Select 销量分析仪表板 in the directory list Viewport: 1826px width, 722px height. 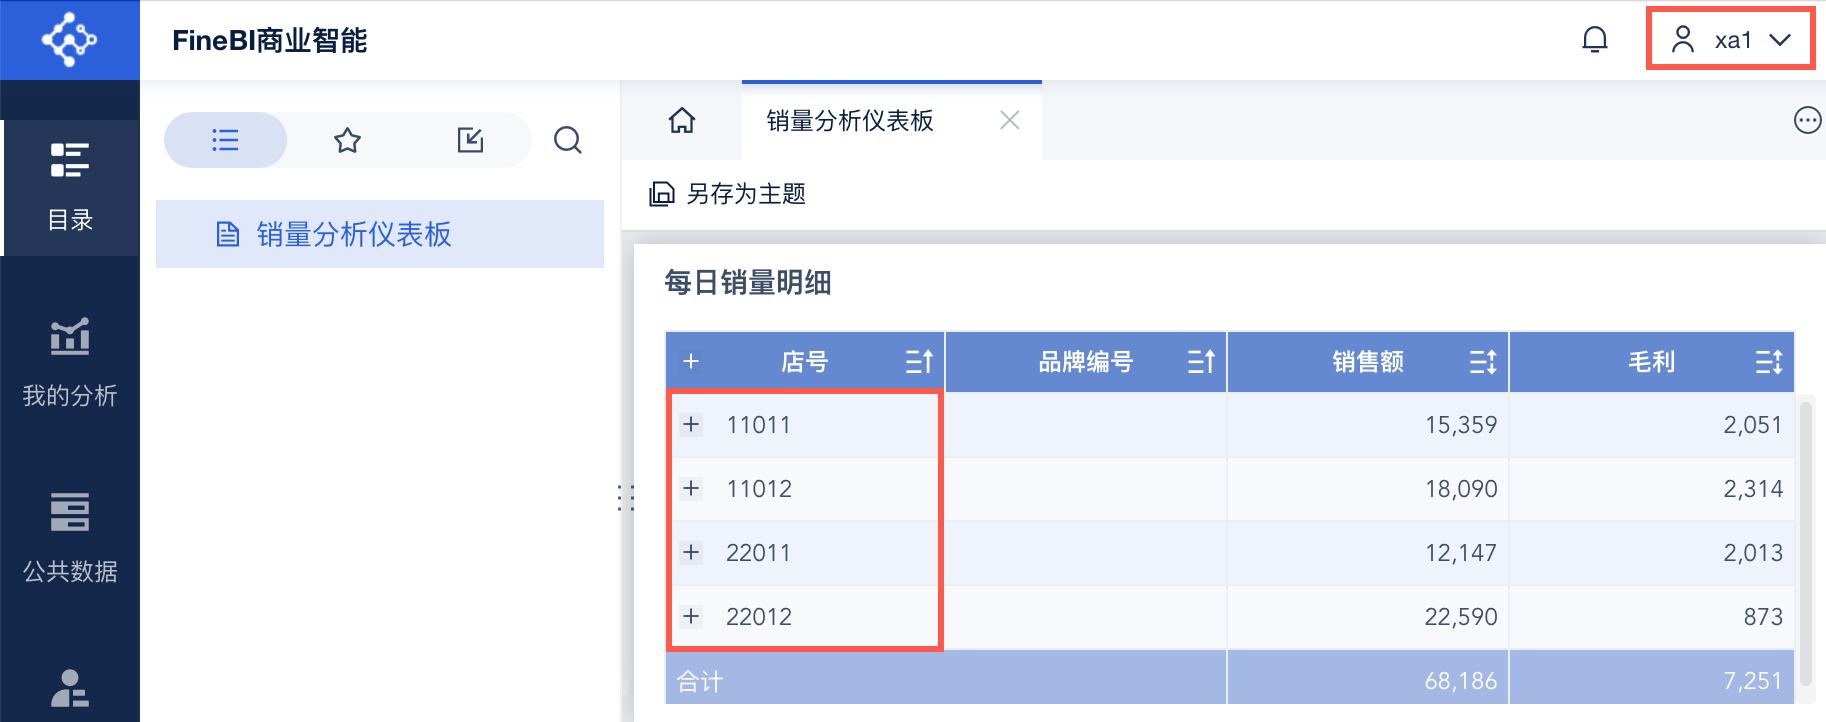click(x=353, y=234)
